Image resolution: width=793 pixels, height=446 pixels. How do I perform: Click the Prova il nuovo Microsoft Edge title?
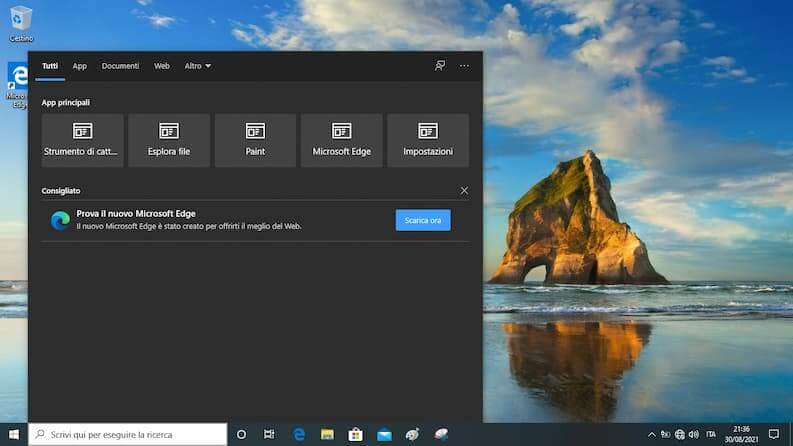click(x=136, y=214)
